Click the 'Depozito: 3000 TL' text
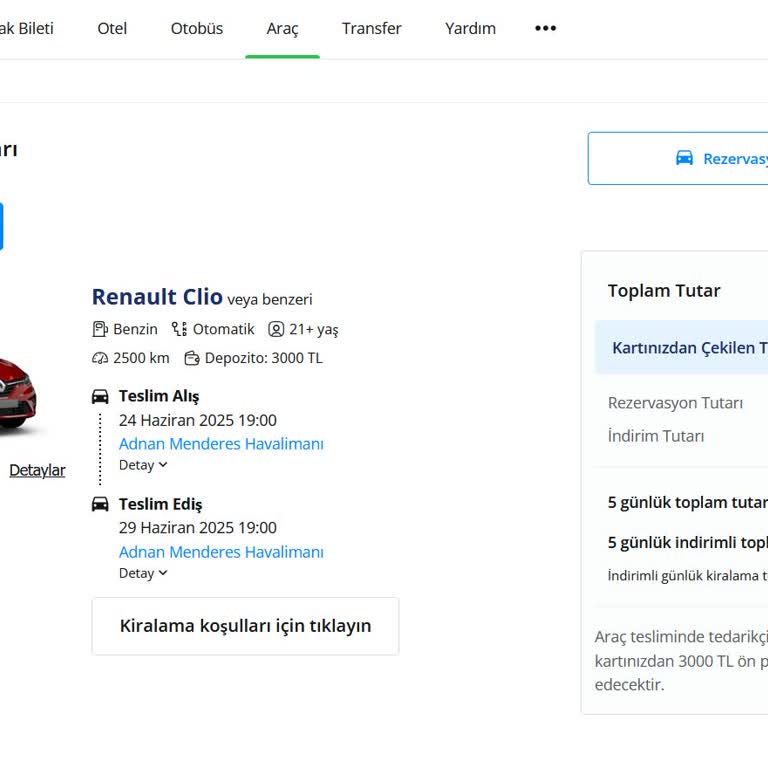Viewport: 768px width, 768px height. coord(264,358)
